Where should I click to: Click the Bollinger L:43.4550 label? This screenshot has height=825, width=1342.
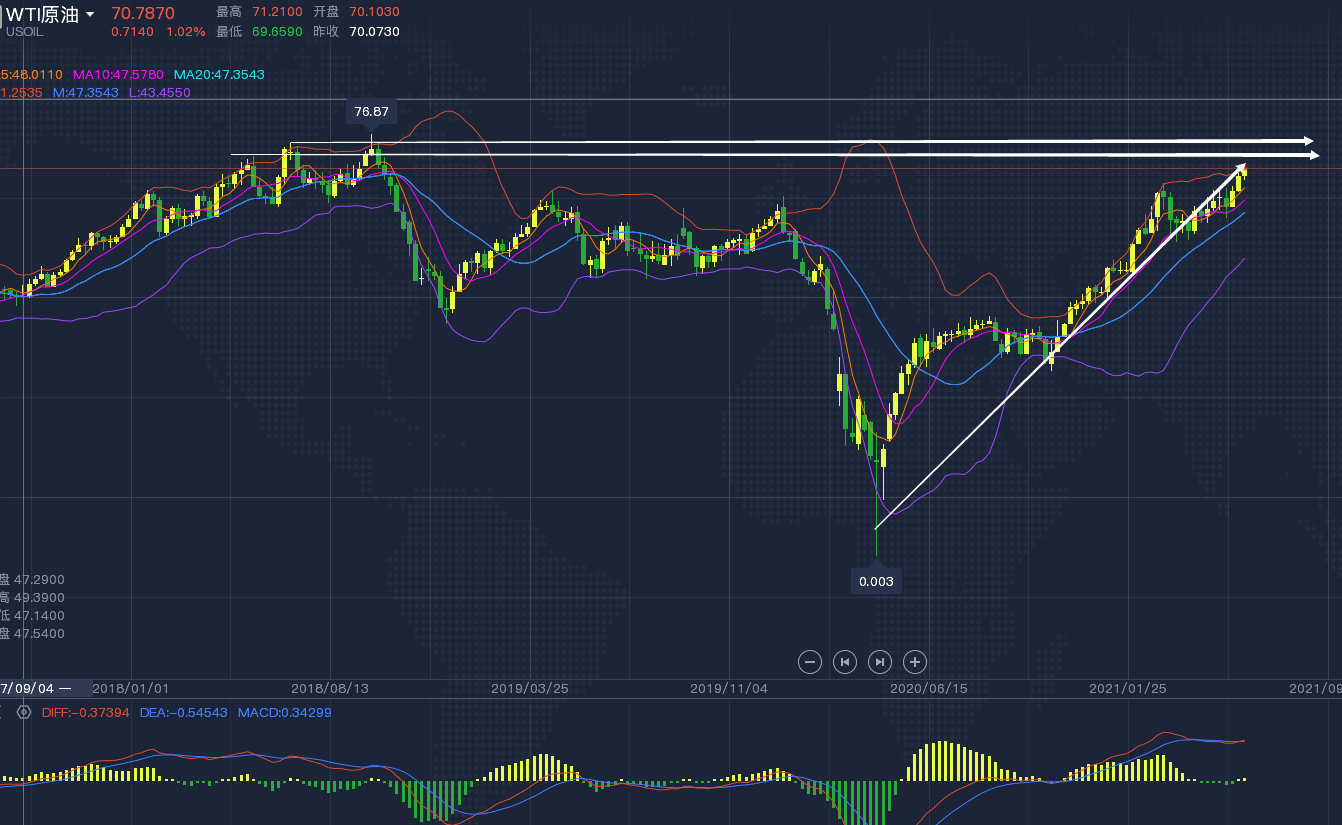pos(159,93)
